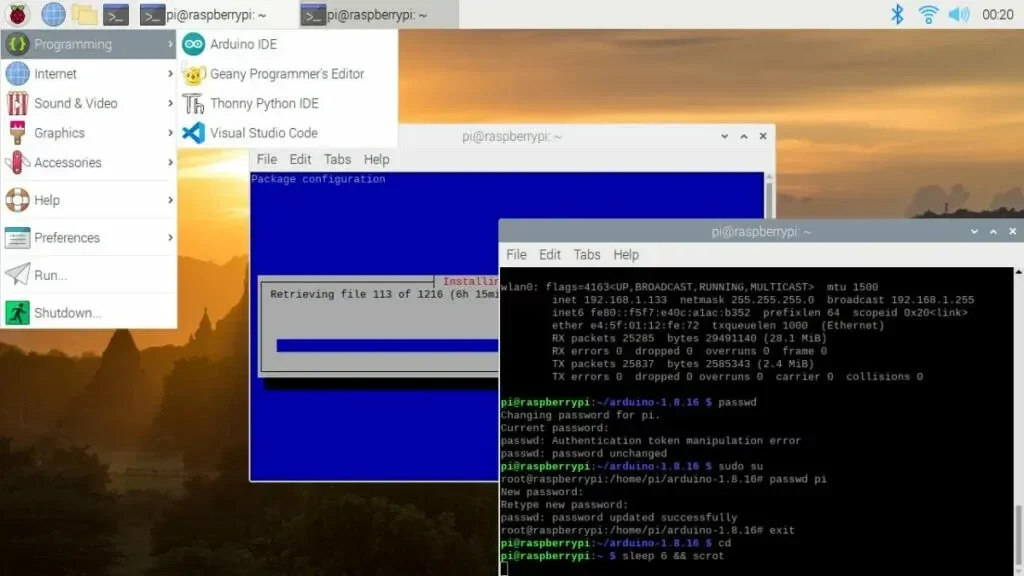Open Edit menu in front terminal window
The width and height of the screenshot is (1024, 576).
[549, 255]
